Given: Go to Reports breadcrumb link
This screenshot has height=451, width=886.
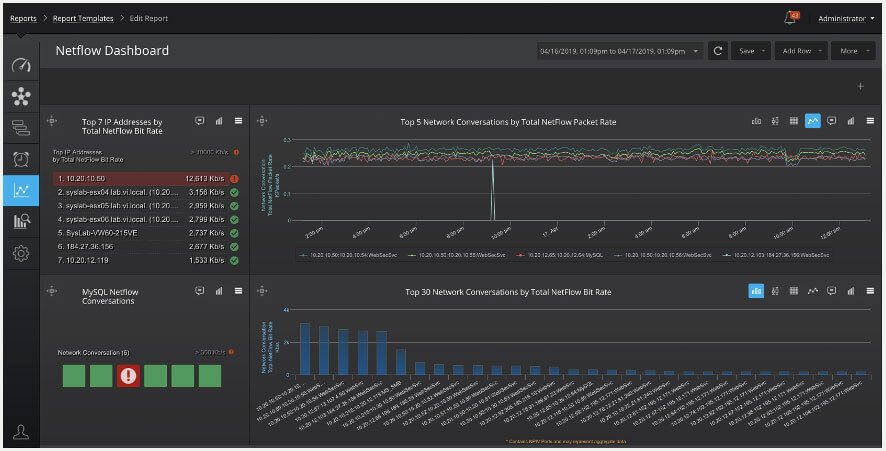Looking at the screenshot, I should coord(23,19).
